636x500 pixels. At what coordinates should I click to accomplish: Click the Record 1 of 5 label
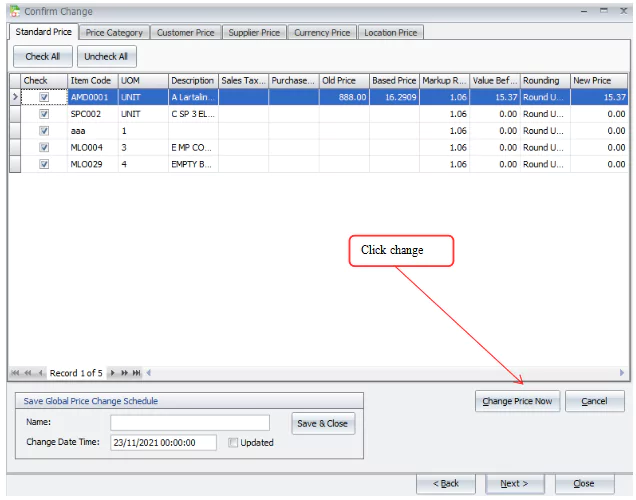click(x=76, y=373)
